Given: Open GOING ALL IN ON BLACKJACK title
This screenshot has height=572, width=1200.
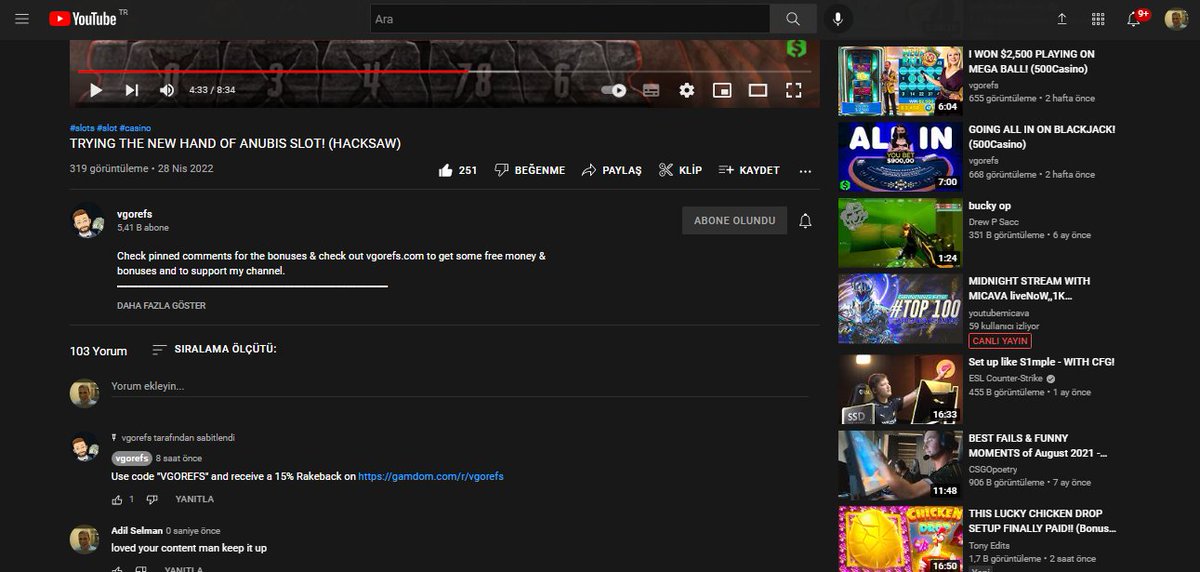Looking at the screenshot, I should 1042,137.
